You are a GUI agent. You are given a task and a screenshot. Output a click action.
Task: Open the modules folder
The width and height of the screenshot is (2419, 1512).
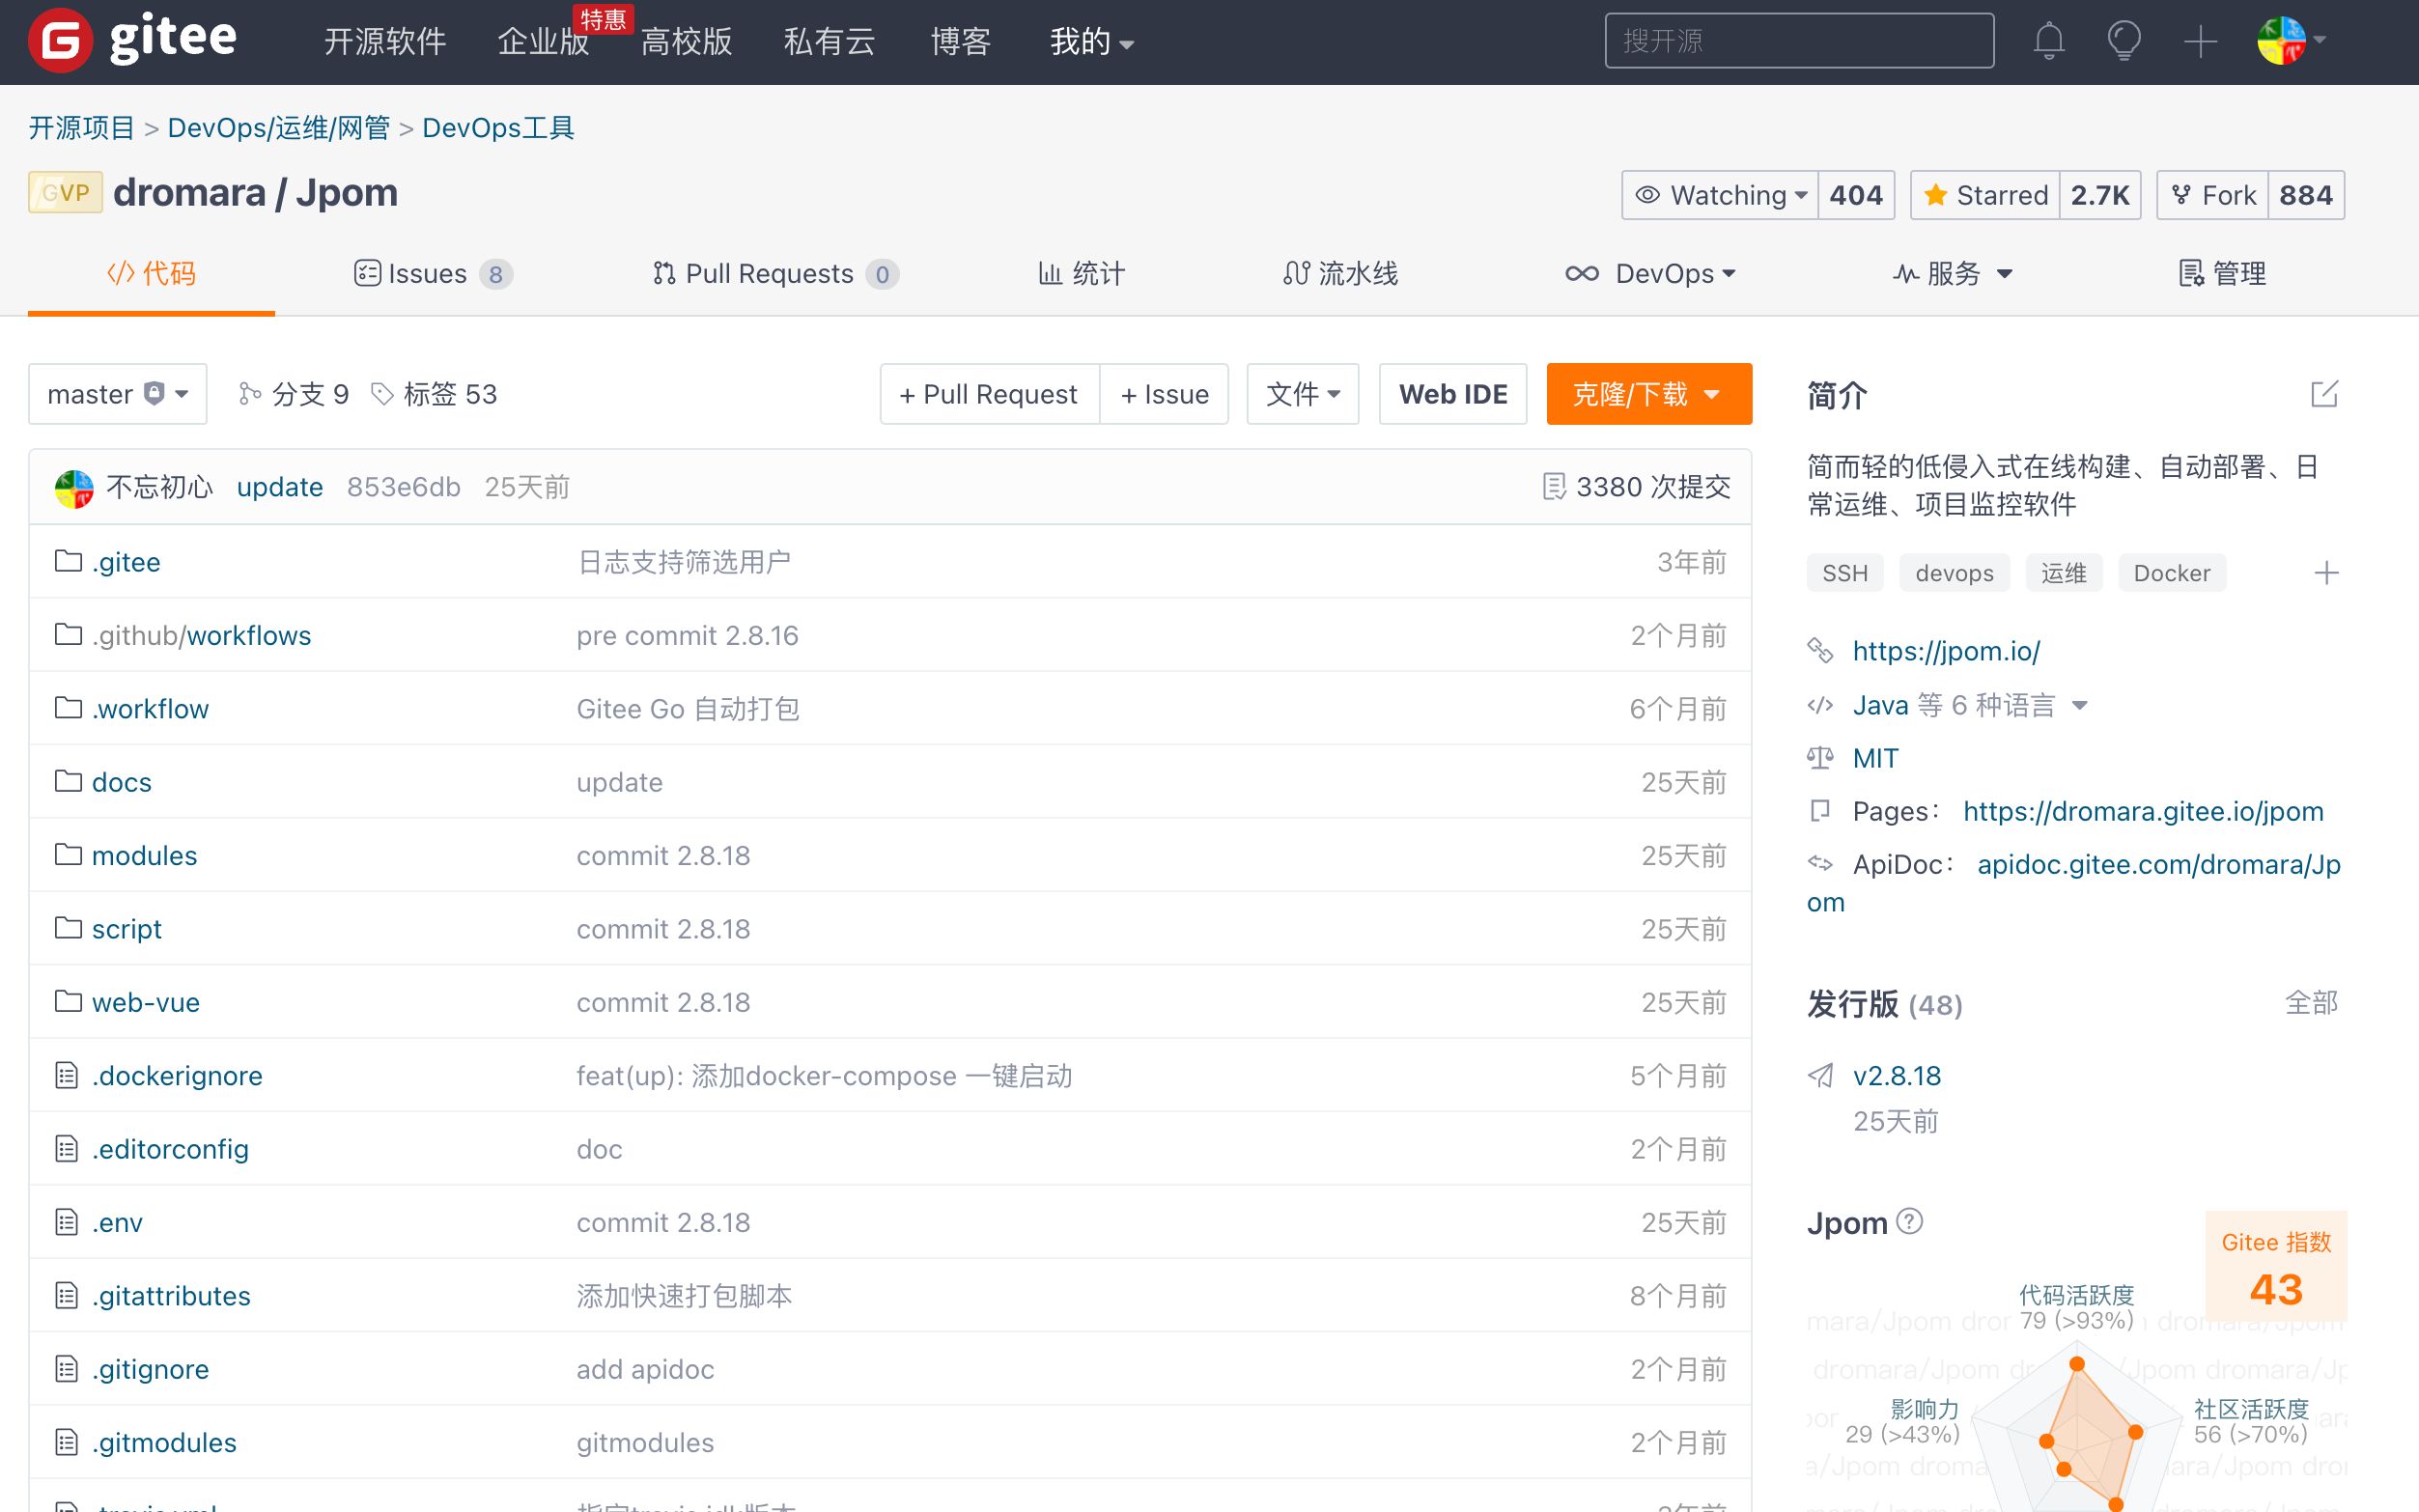coord(145,855)
